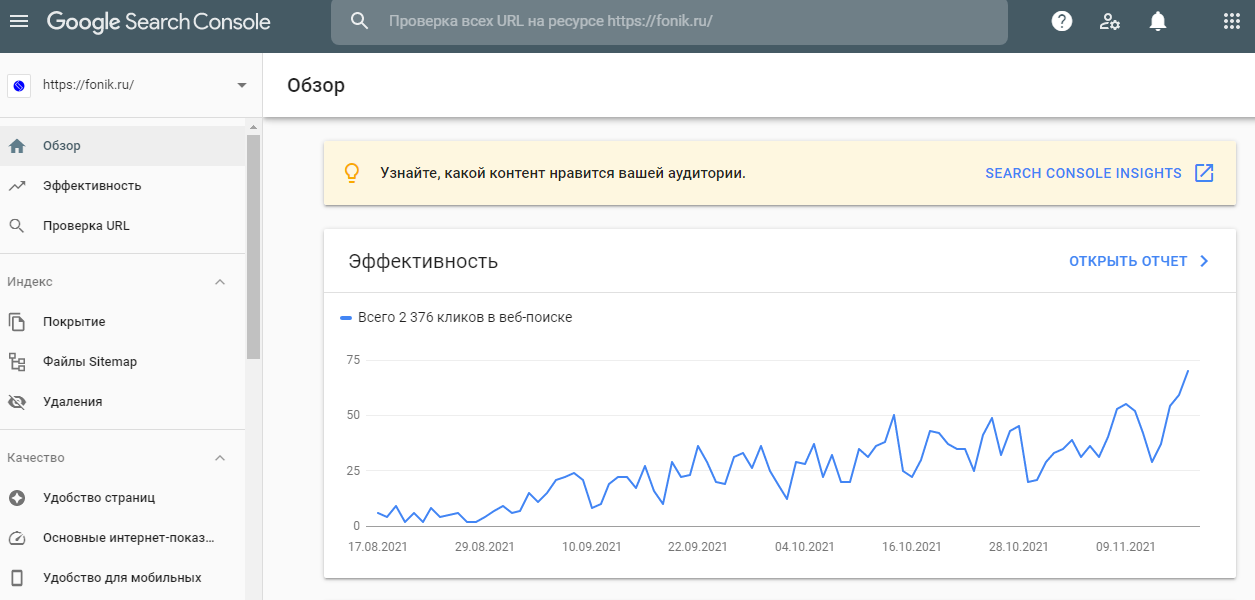Click the 16.10.2021 date label
The height and width of the screenshot is (600, 1255).
point(912,547)
